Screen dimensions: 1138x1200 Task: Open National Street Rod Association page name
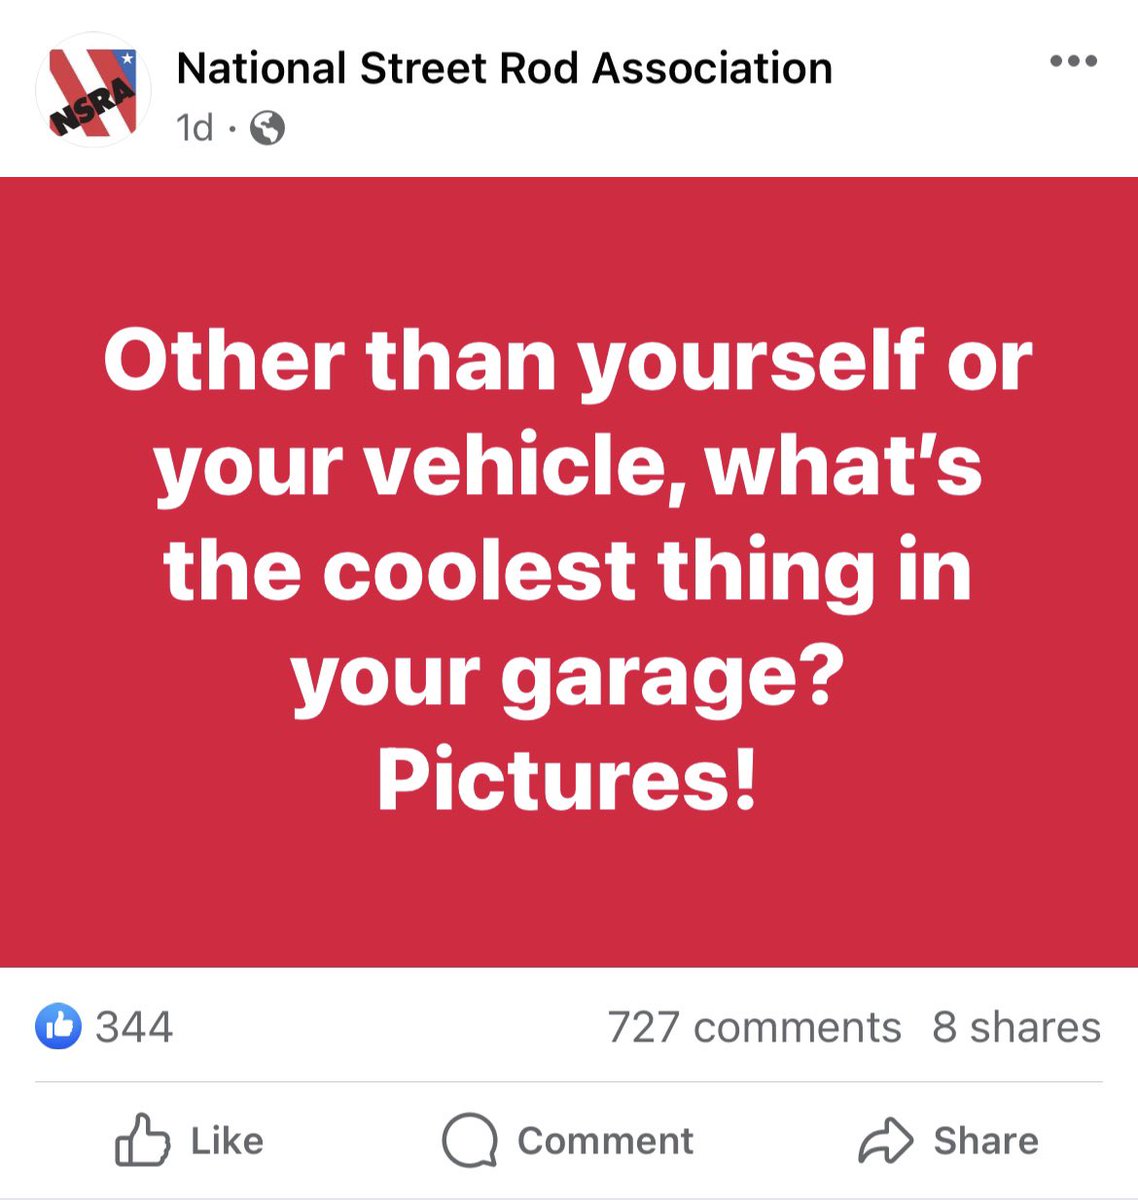pyautogui.click(x=504, y=69)
